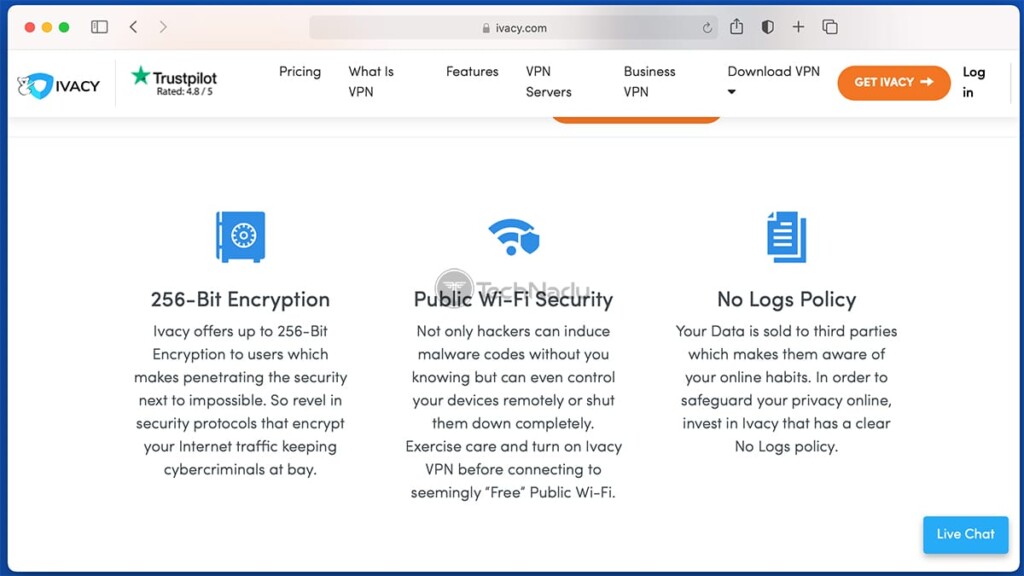
Task: Click the No Logs Policy heading
Action: tap(786, 299)
